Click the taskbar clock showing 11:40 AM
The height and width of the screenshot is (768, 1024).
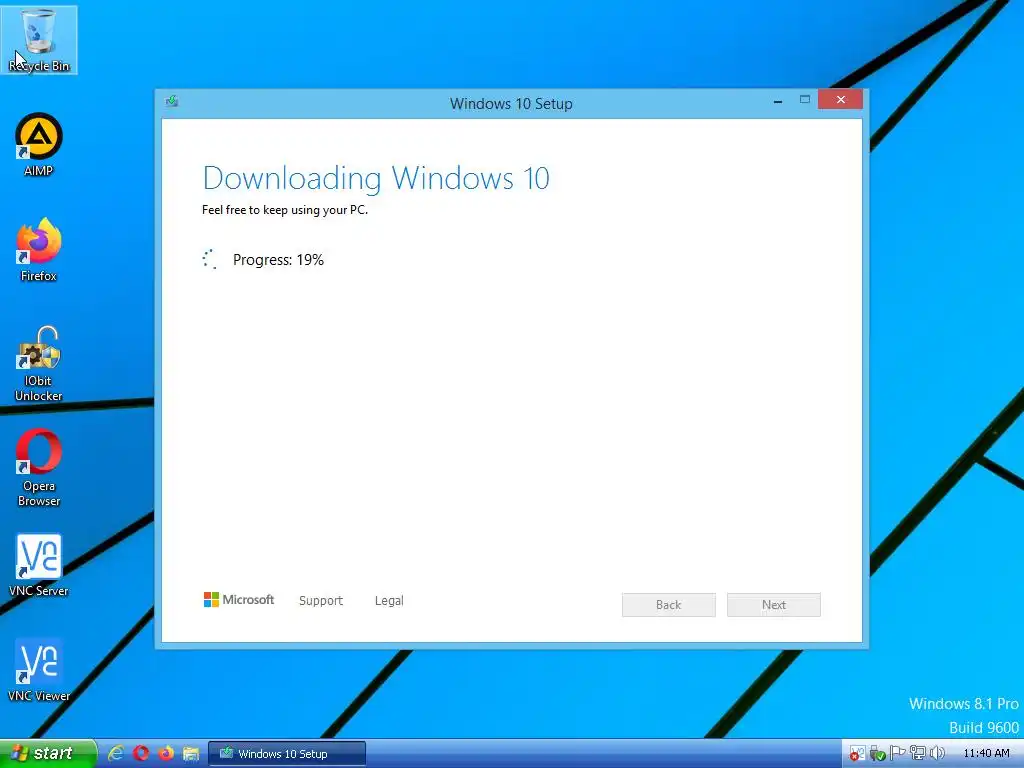(x=986, y=753)
